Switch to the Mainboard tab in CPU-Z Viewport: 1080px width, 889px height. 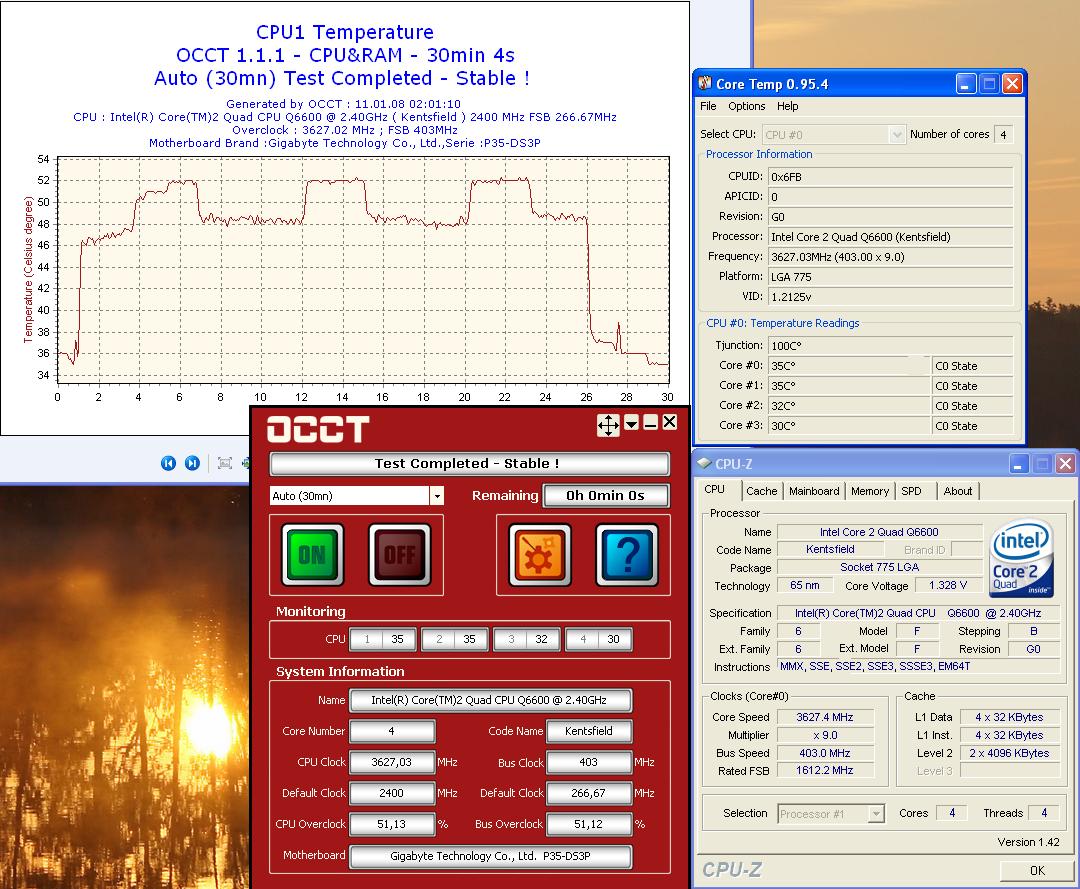coord(814,491)
